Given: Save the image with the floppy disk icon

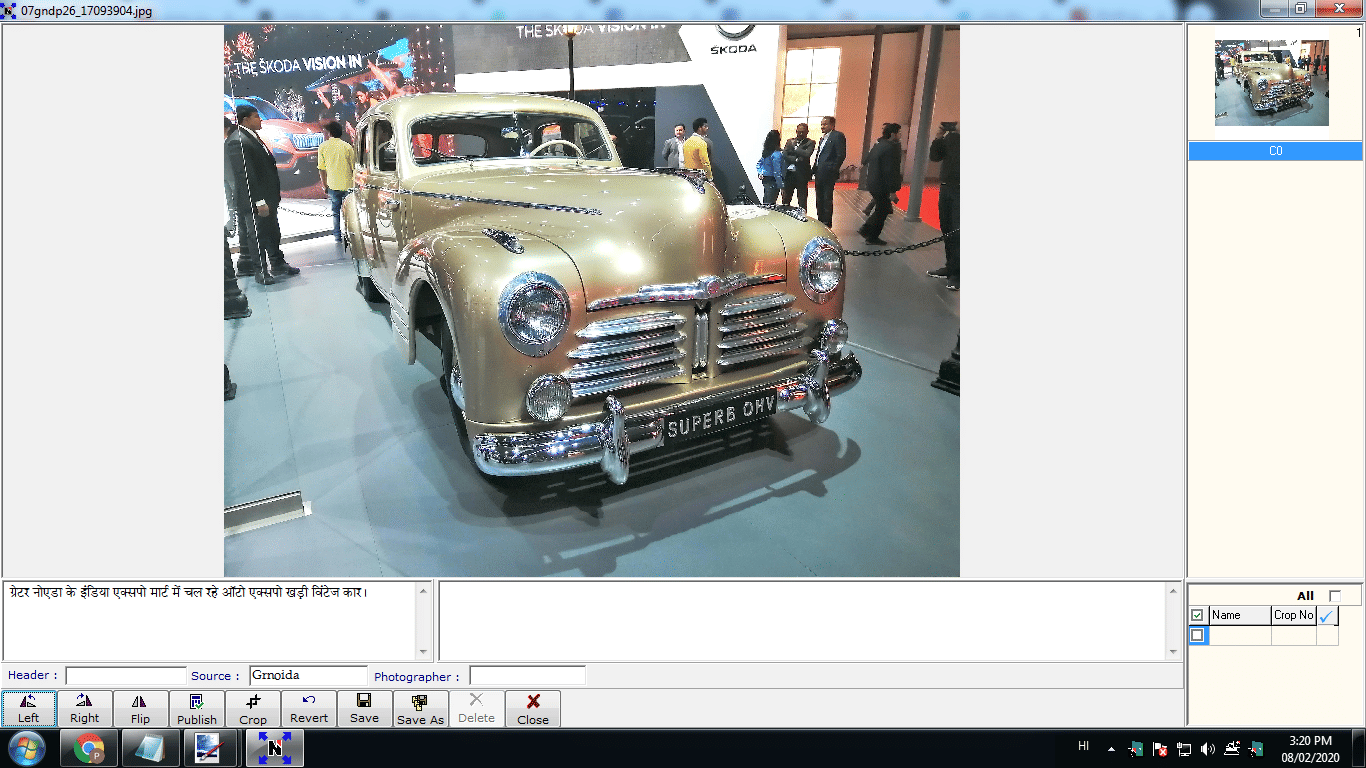Looking at the screenshot, I should (365, 709).
